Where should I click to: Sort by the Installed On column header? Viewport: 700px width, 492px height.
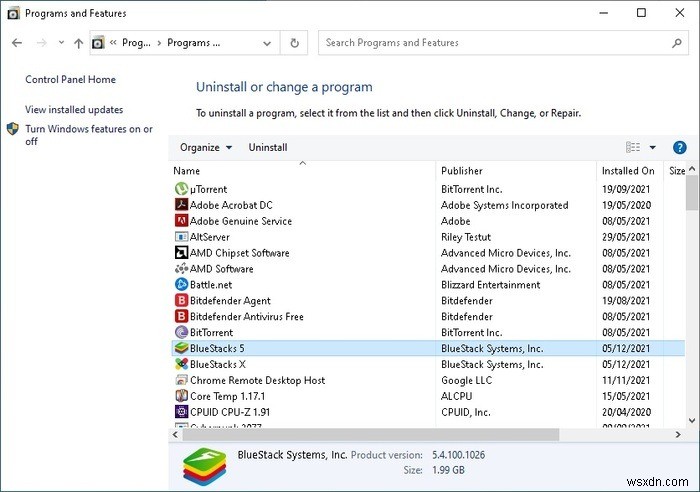tap(630, 171)
